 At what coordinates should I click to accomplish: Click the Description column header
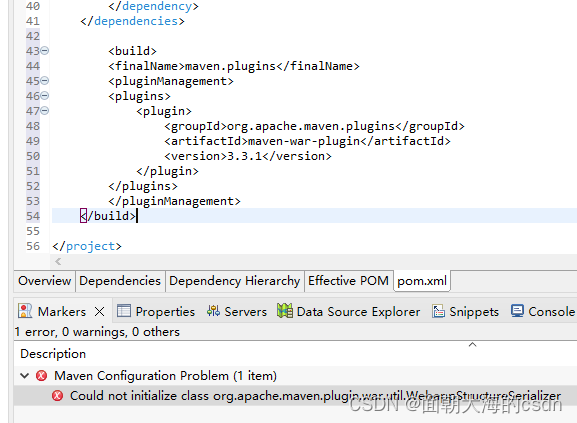pyautogui.click(x=53, y=354)
